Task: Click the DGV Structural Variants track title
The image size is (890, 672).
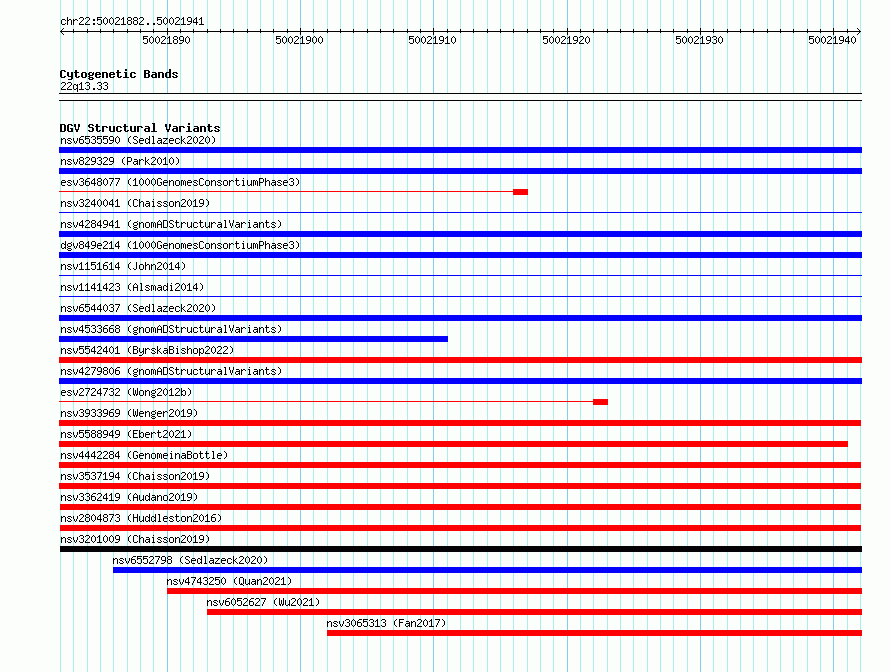Action: point(140,128)
